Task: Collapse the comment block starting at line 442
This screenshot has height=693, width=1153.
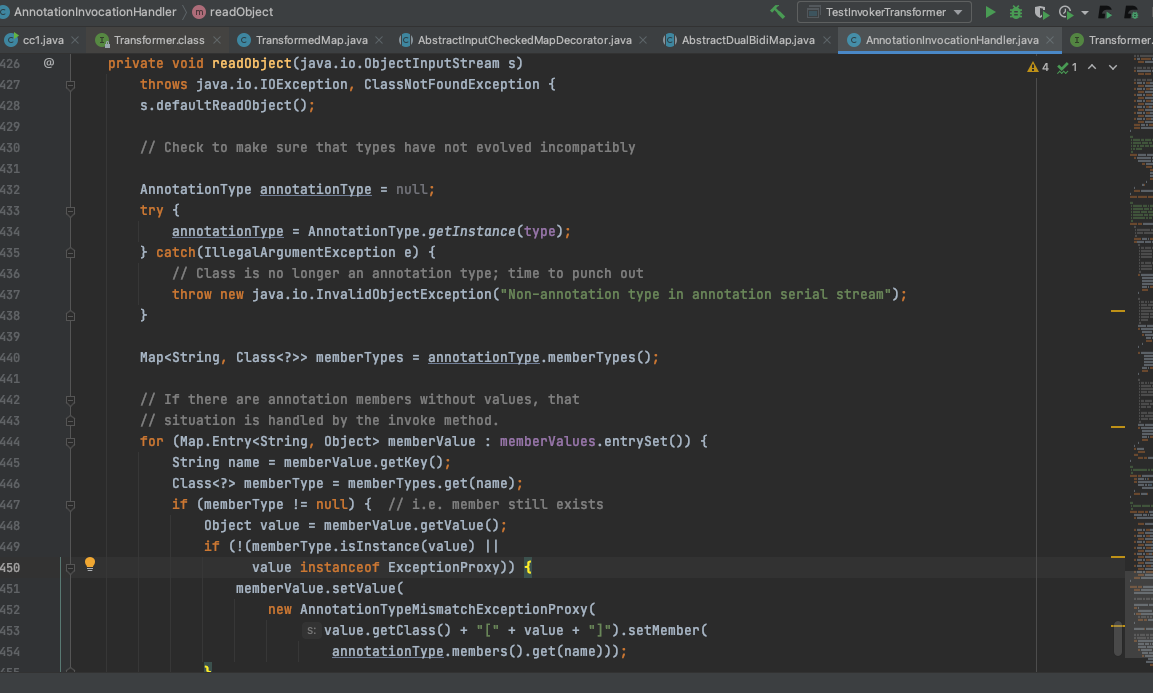Action: tap(71, 400)
